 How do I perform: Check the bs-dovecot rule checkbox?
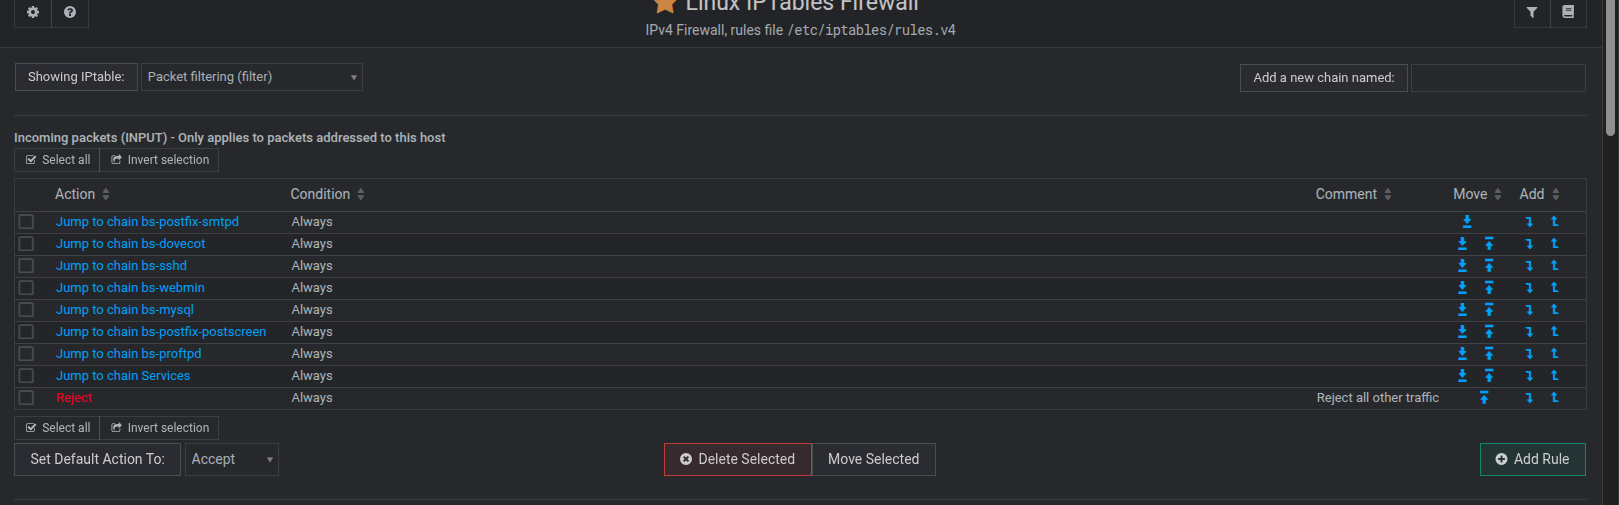click(27, 244)
